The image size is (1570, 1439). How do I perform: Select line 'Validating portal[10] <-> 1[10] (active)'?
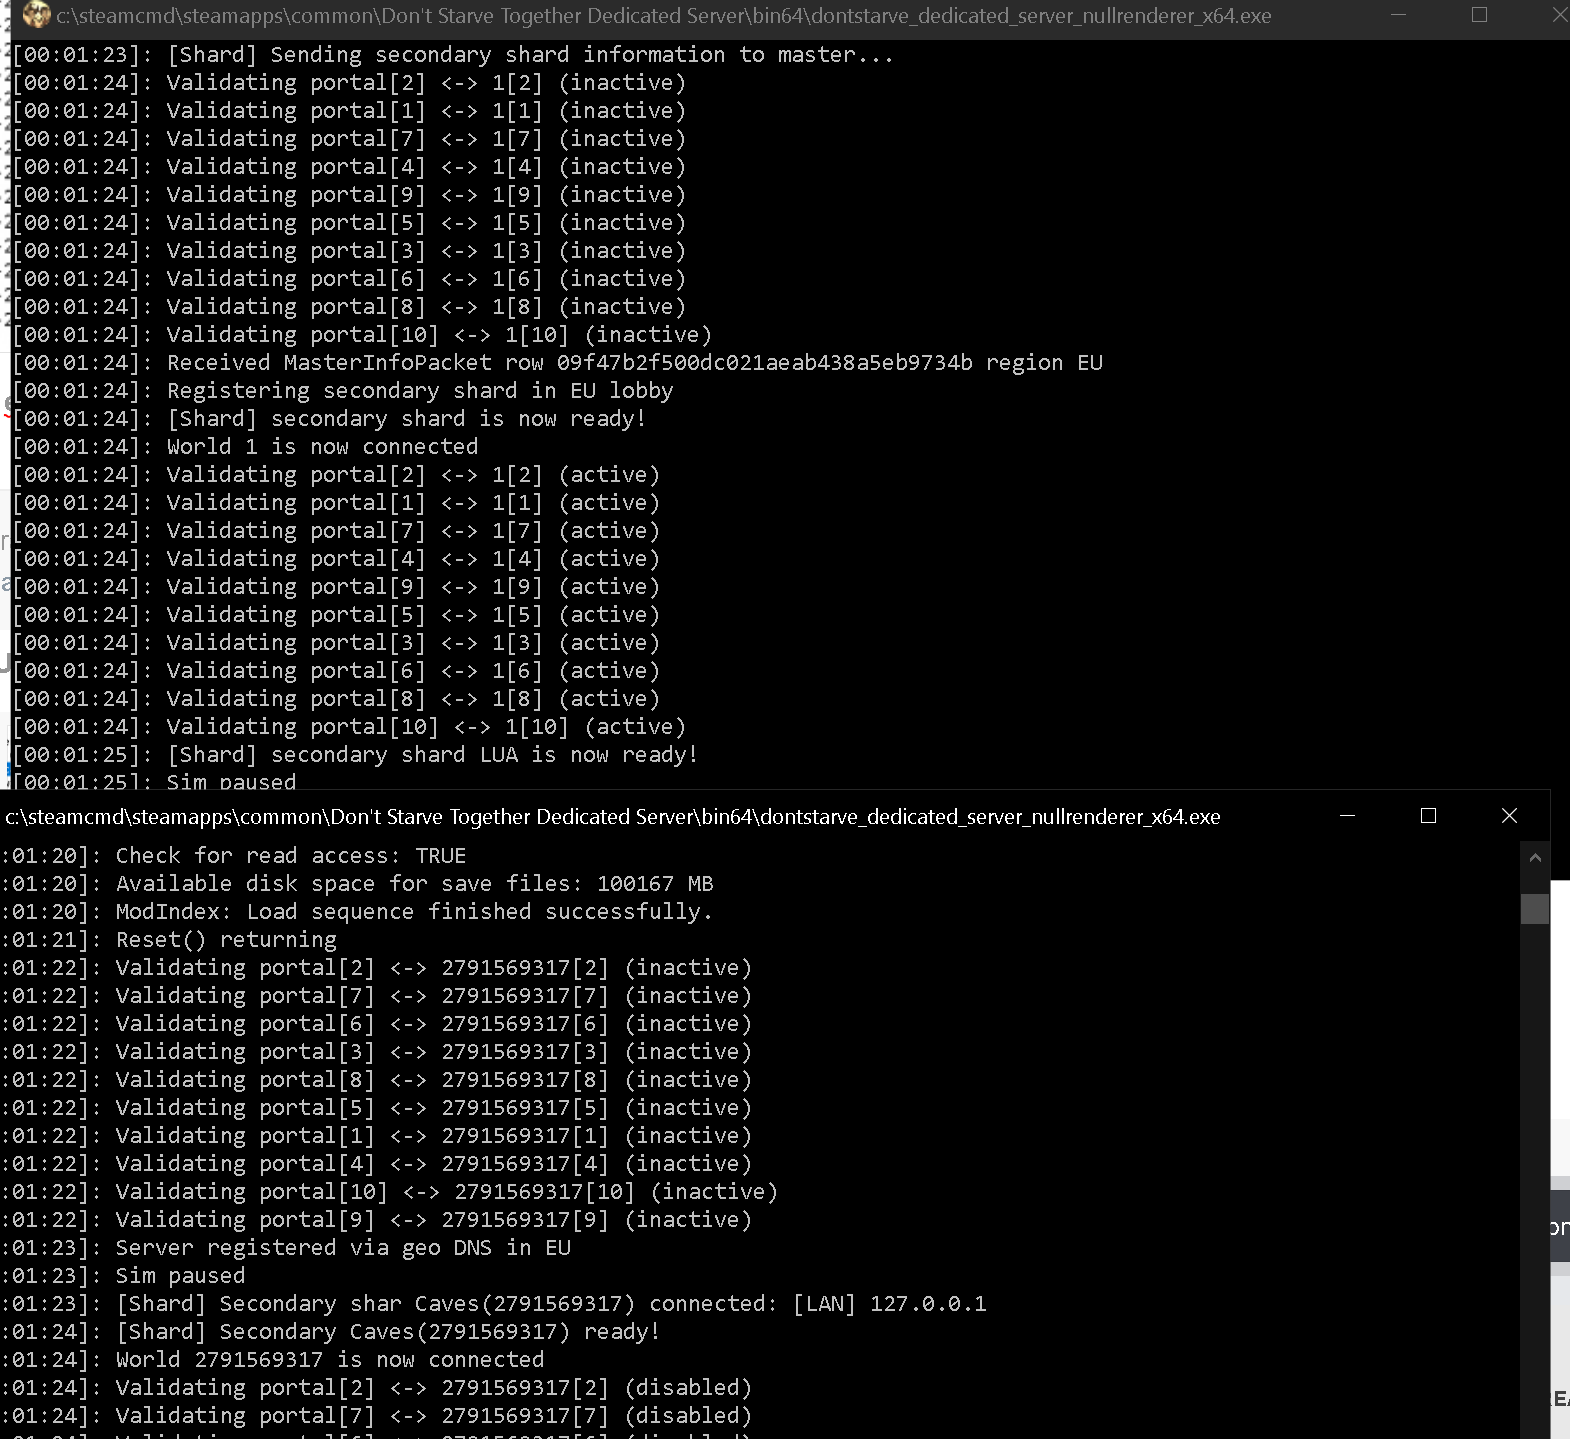tap(349, 727)
